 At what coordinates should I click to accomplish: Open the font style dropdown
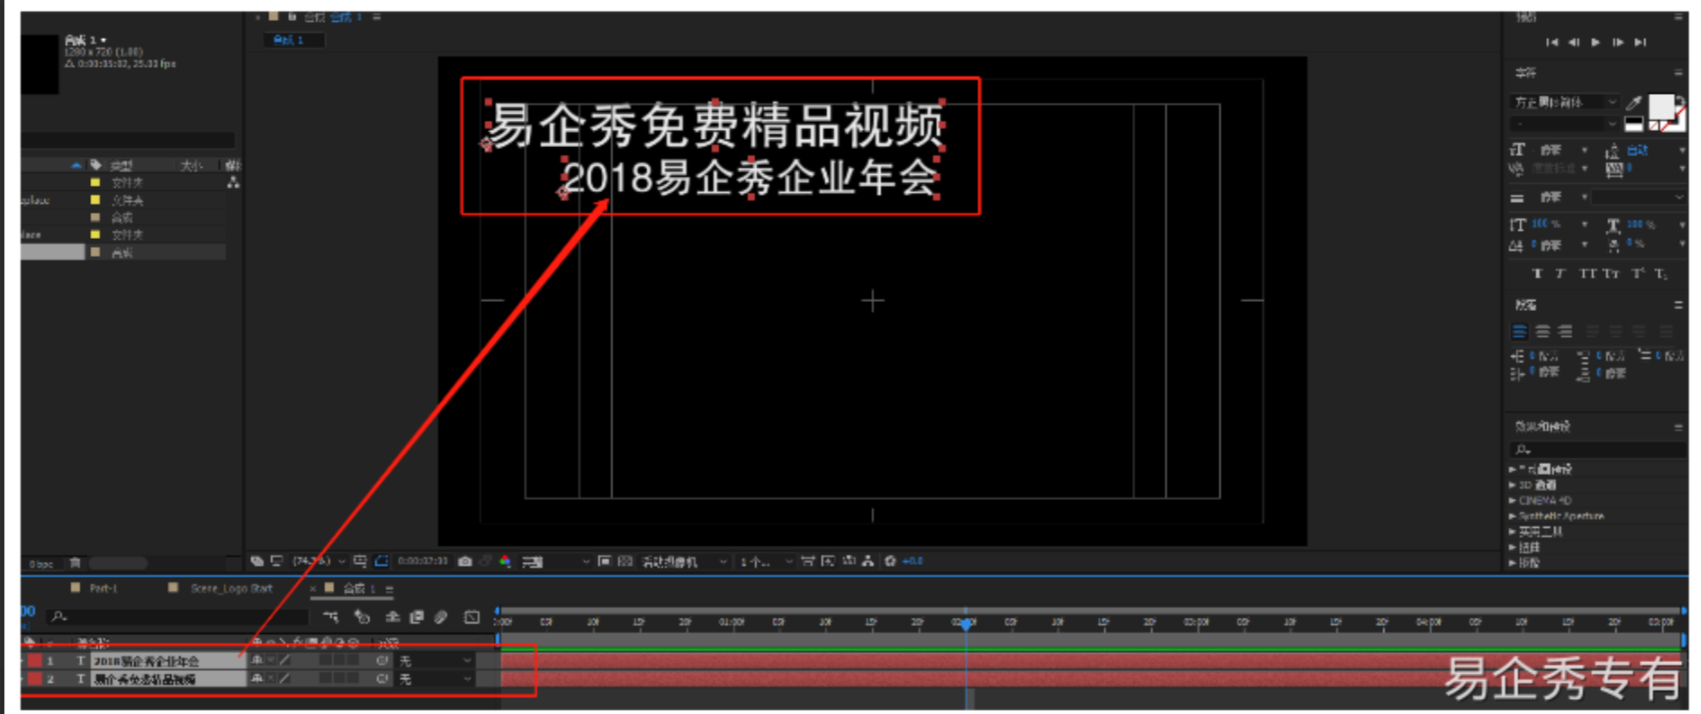click(x=1565, y=124)
